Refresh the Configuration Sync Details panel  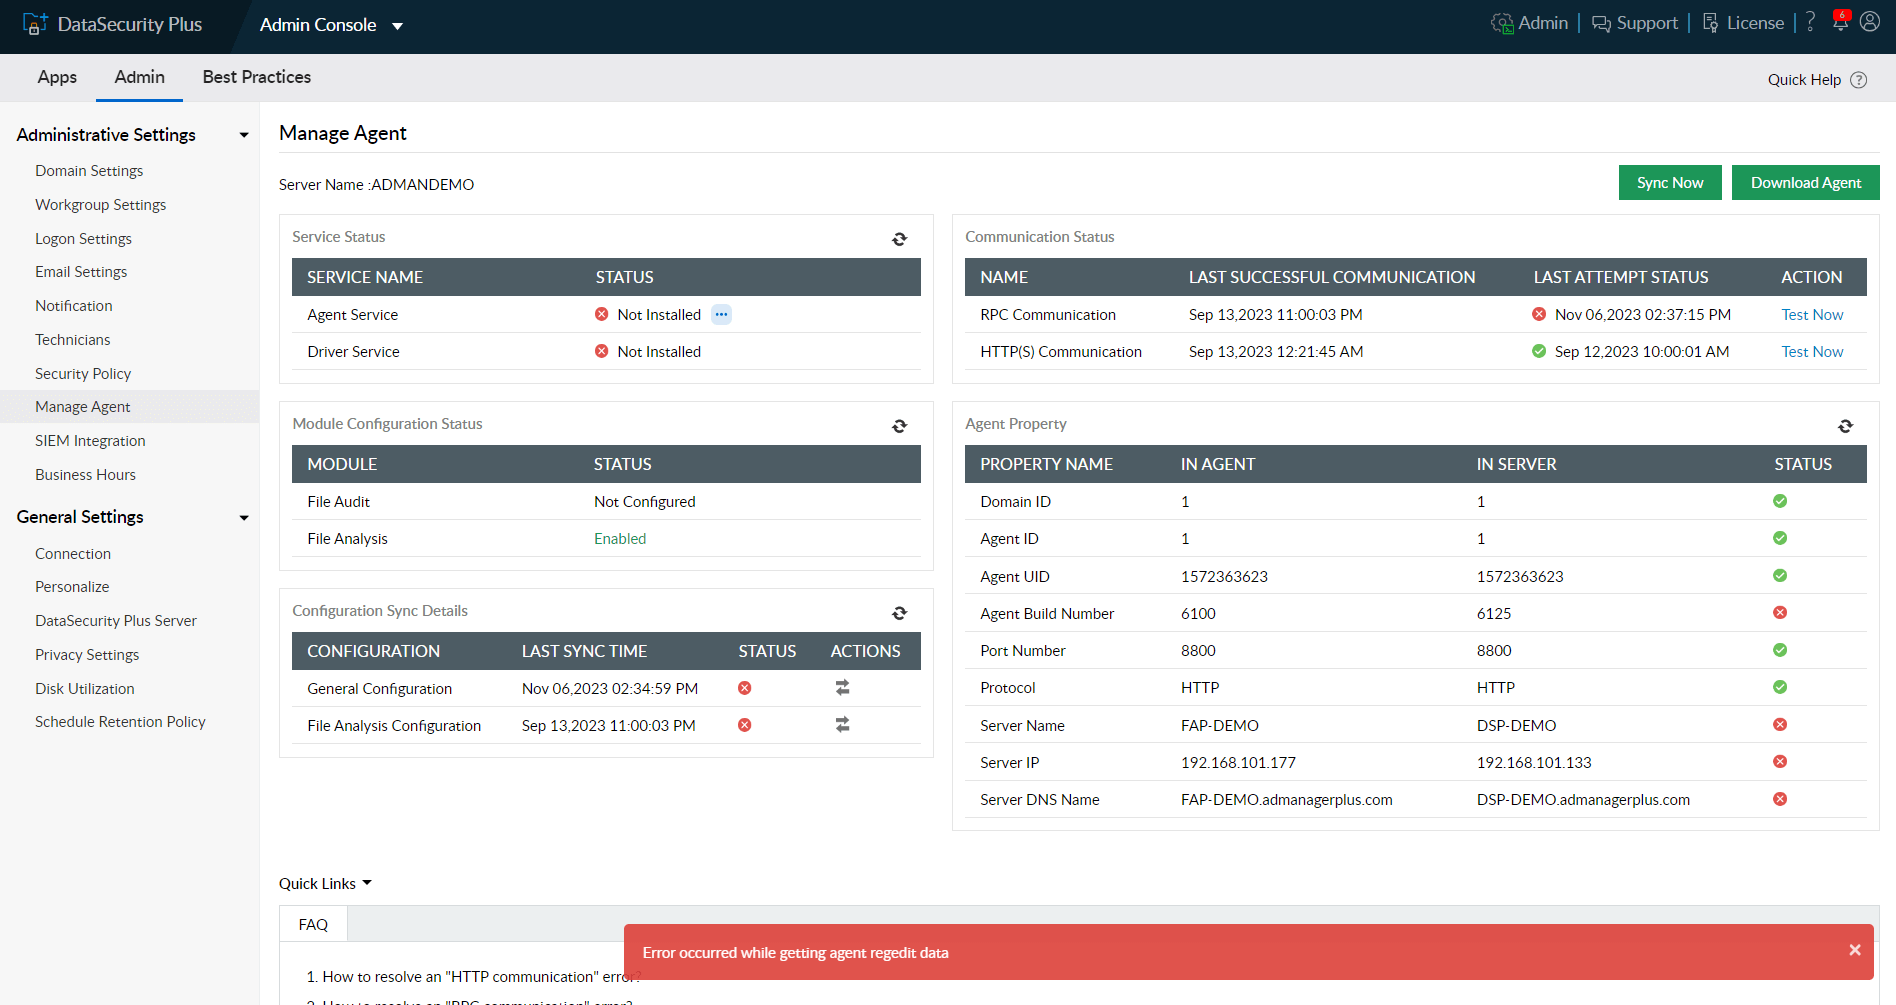click(899, 613)
